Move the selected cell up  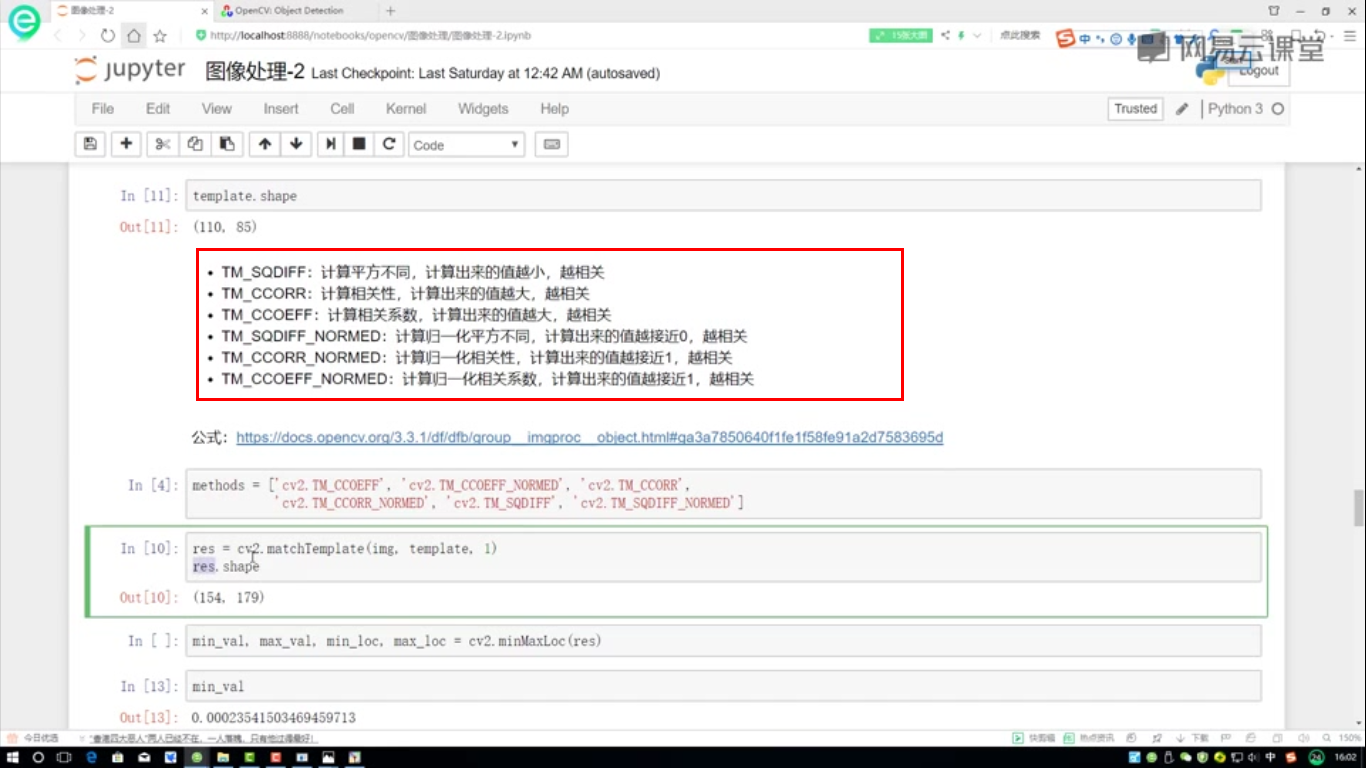tap(265, 144)
